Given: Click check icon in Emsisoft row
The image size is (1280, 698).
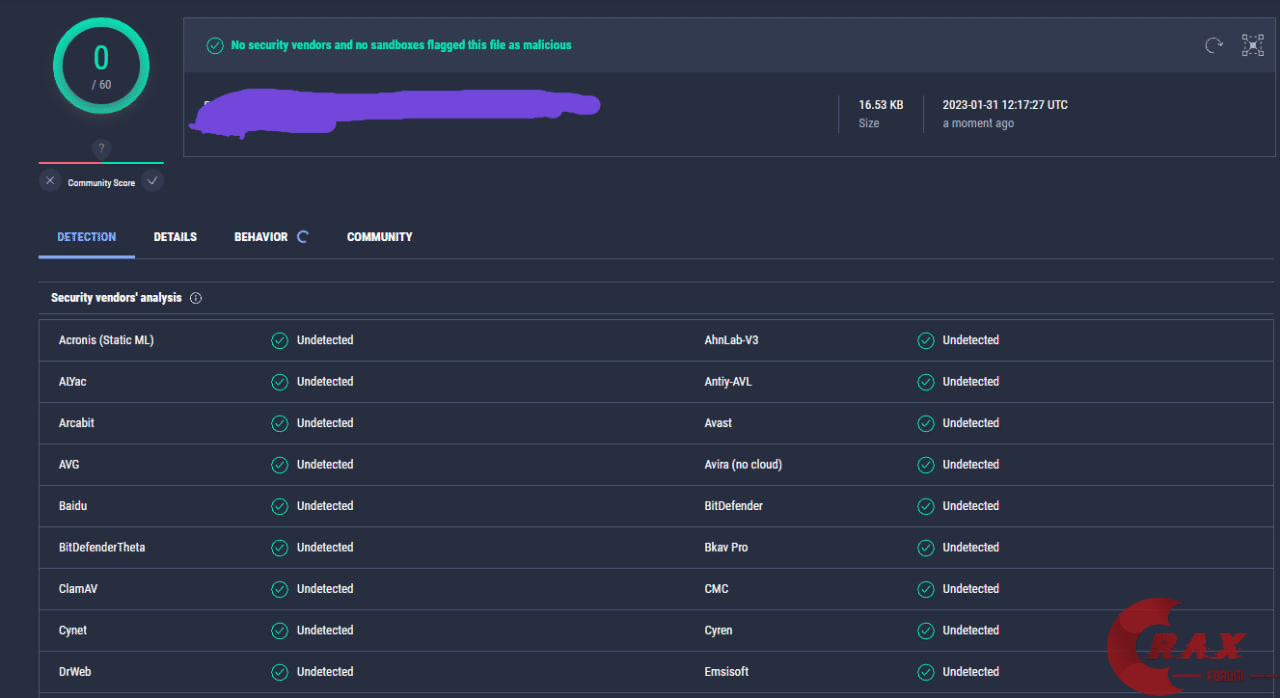Looking at the screenshot, I should [926, 672].
